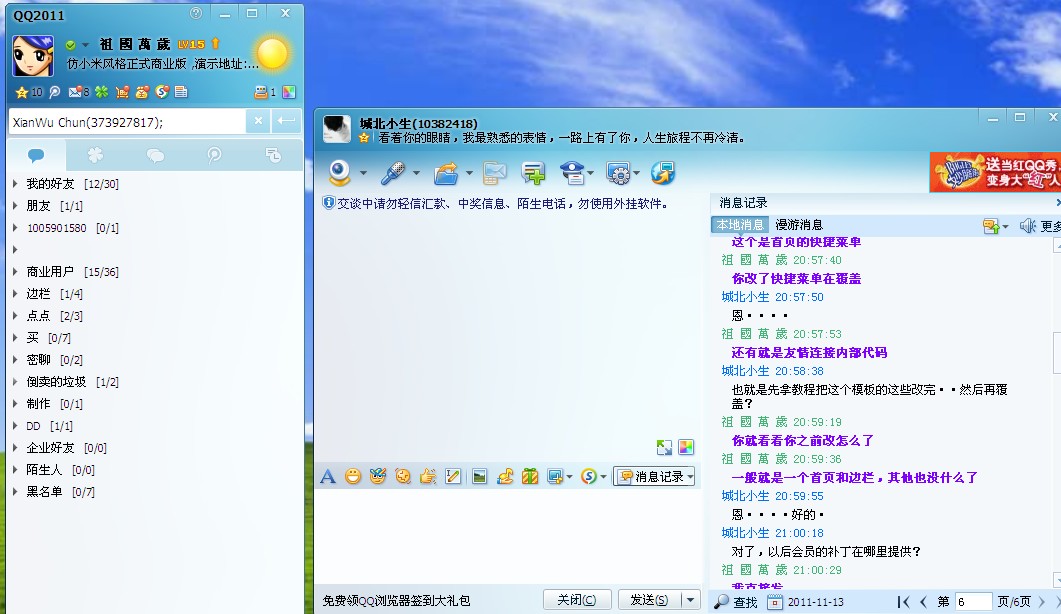Click the LV15 level badge

191,45
